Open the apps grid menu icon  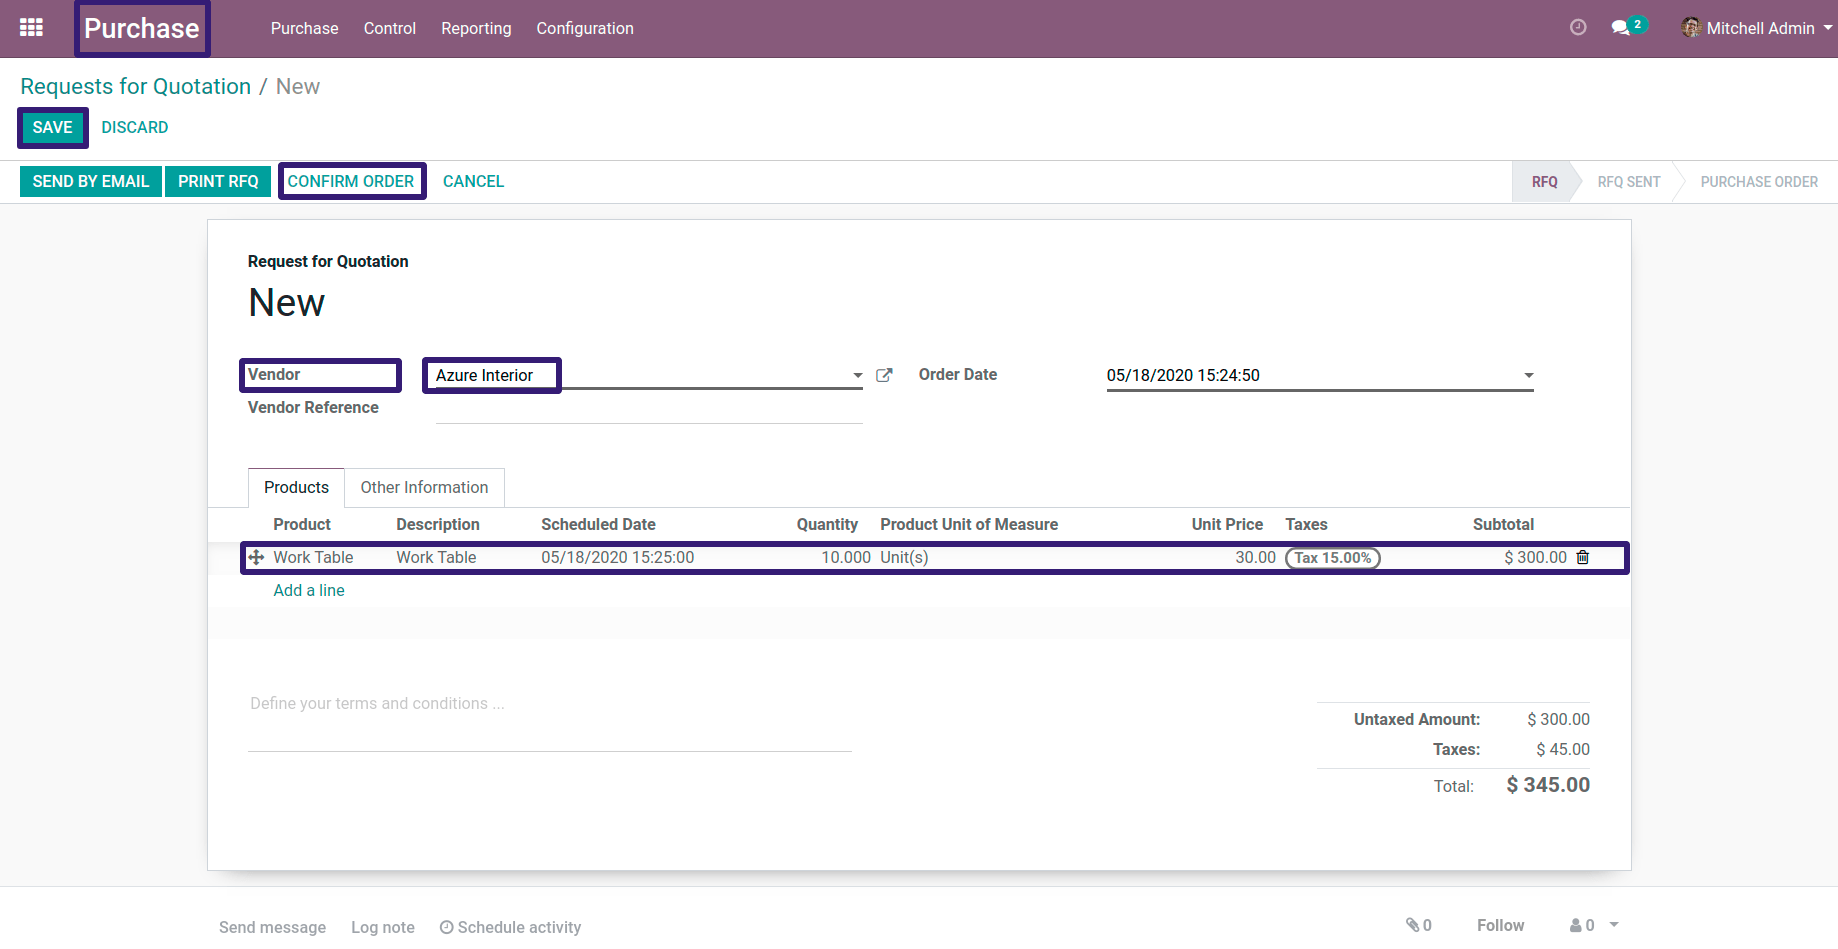click(31, 28)
